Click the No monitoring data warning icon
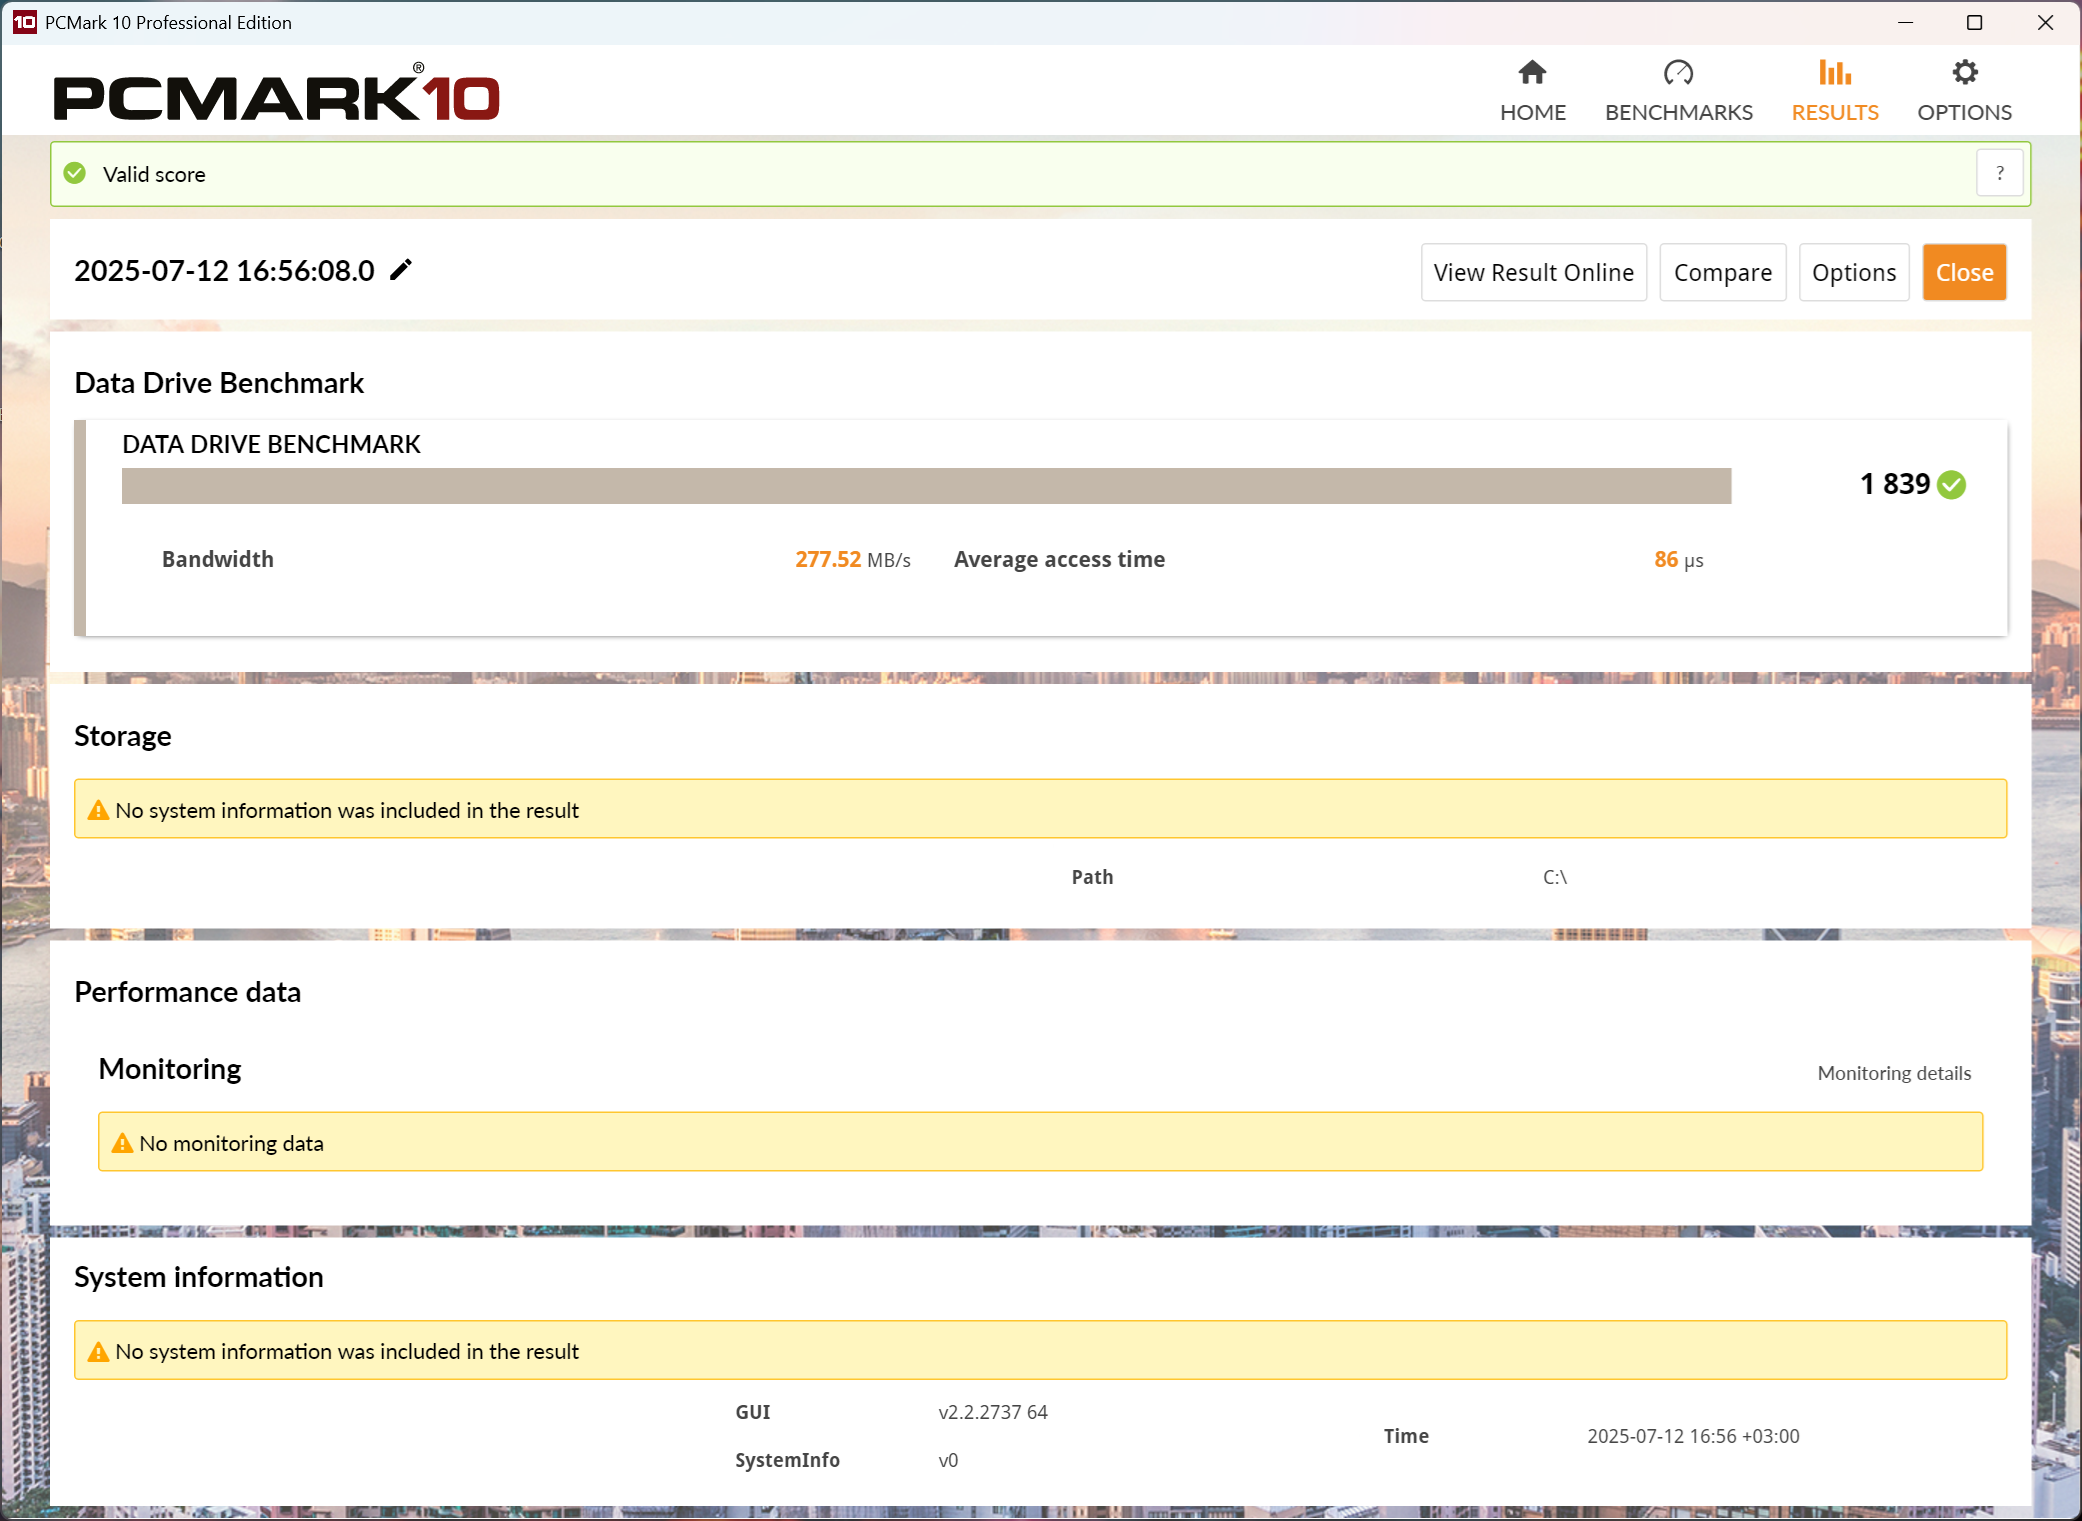The image size is (2082, 1521). (x=122, y=1143)
